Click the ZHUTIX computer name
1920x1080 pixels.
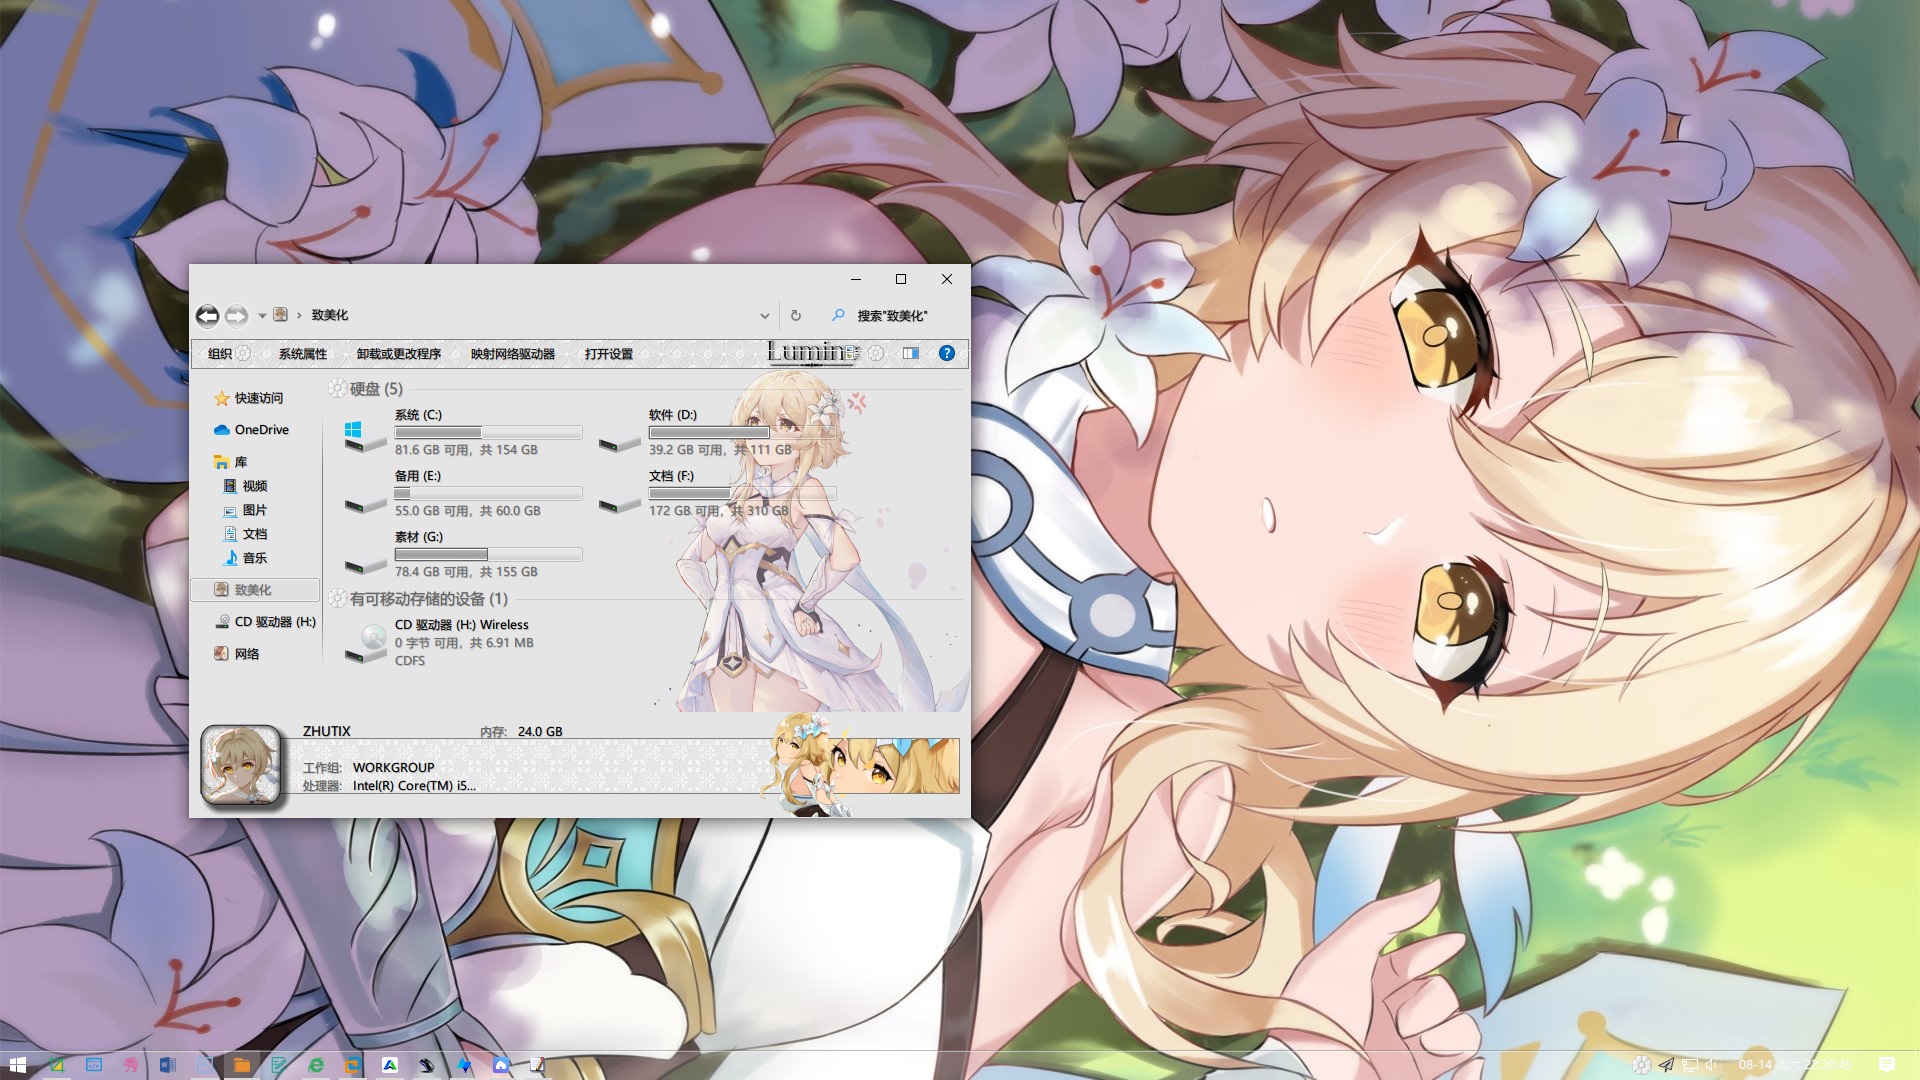point(327,731)
